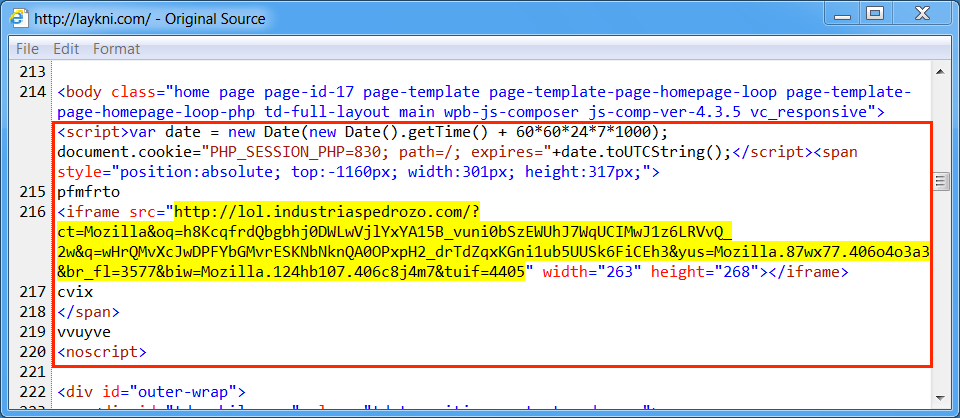Click the 'PHP_SESSION_PHP=830' cookie string
960x418 pixels.
[x=296, y=152]
